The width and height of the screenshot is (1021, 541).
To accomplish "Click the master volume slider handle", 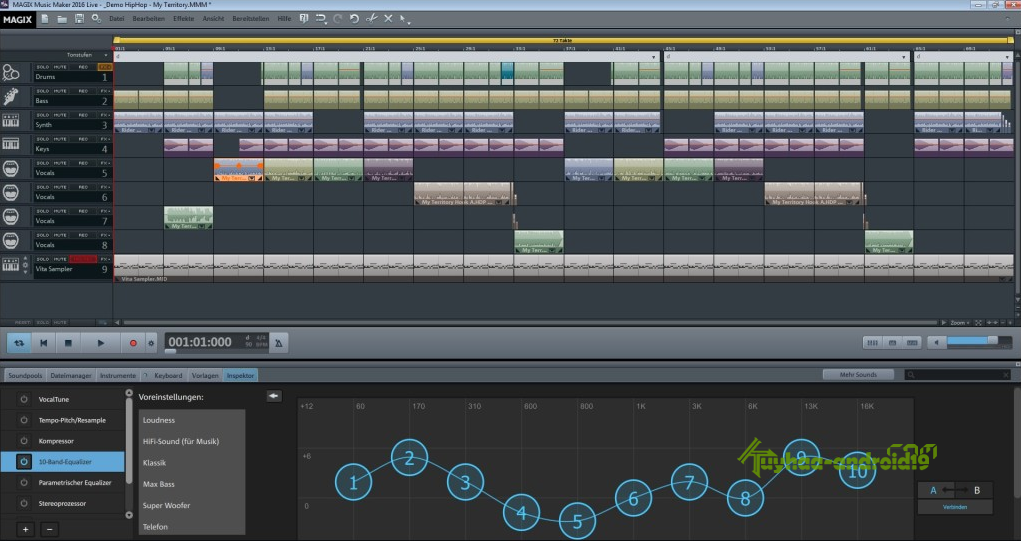I will pyautogui.click(x=992, y=341).
